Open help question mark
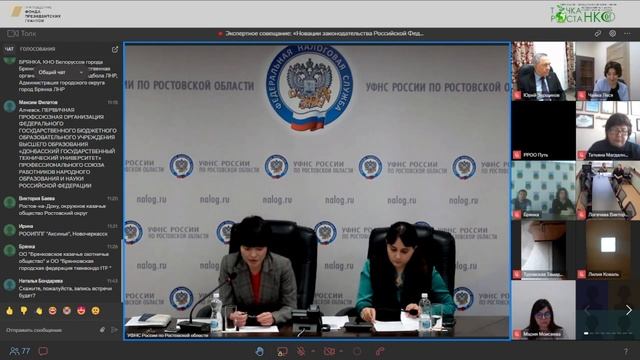 point(626,351)
